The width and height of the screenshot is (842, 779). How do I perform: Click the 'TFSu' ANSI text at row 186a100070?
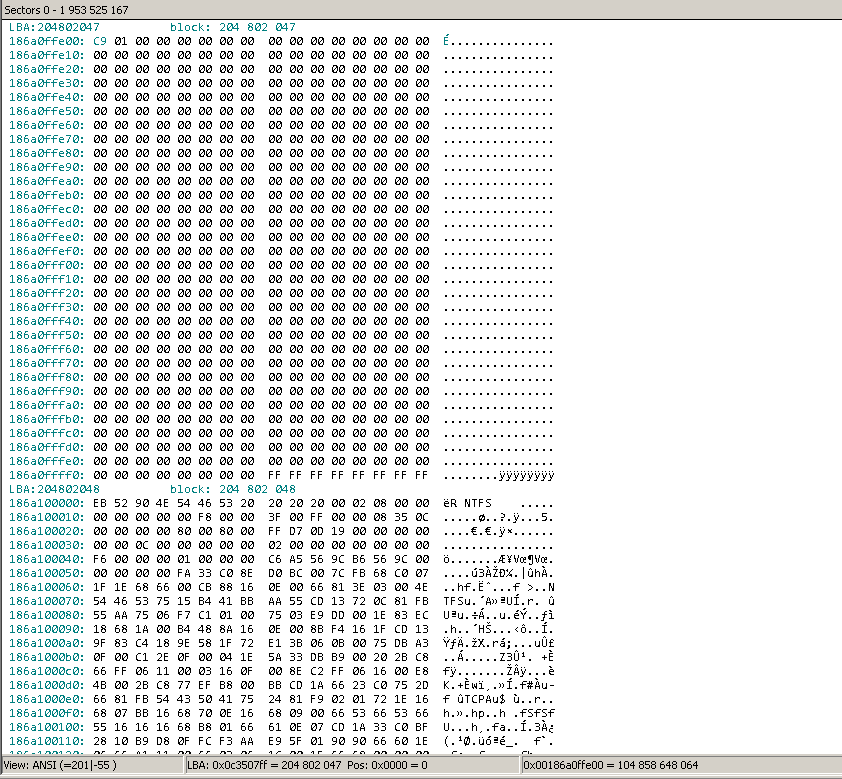tap(456, 601)
